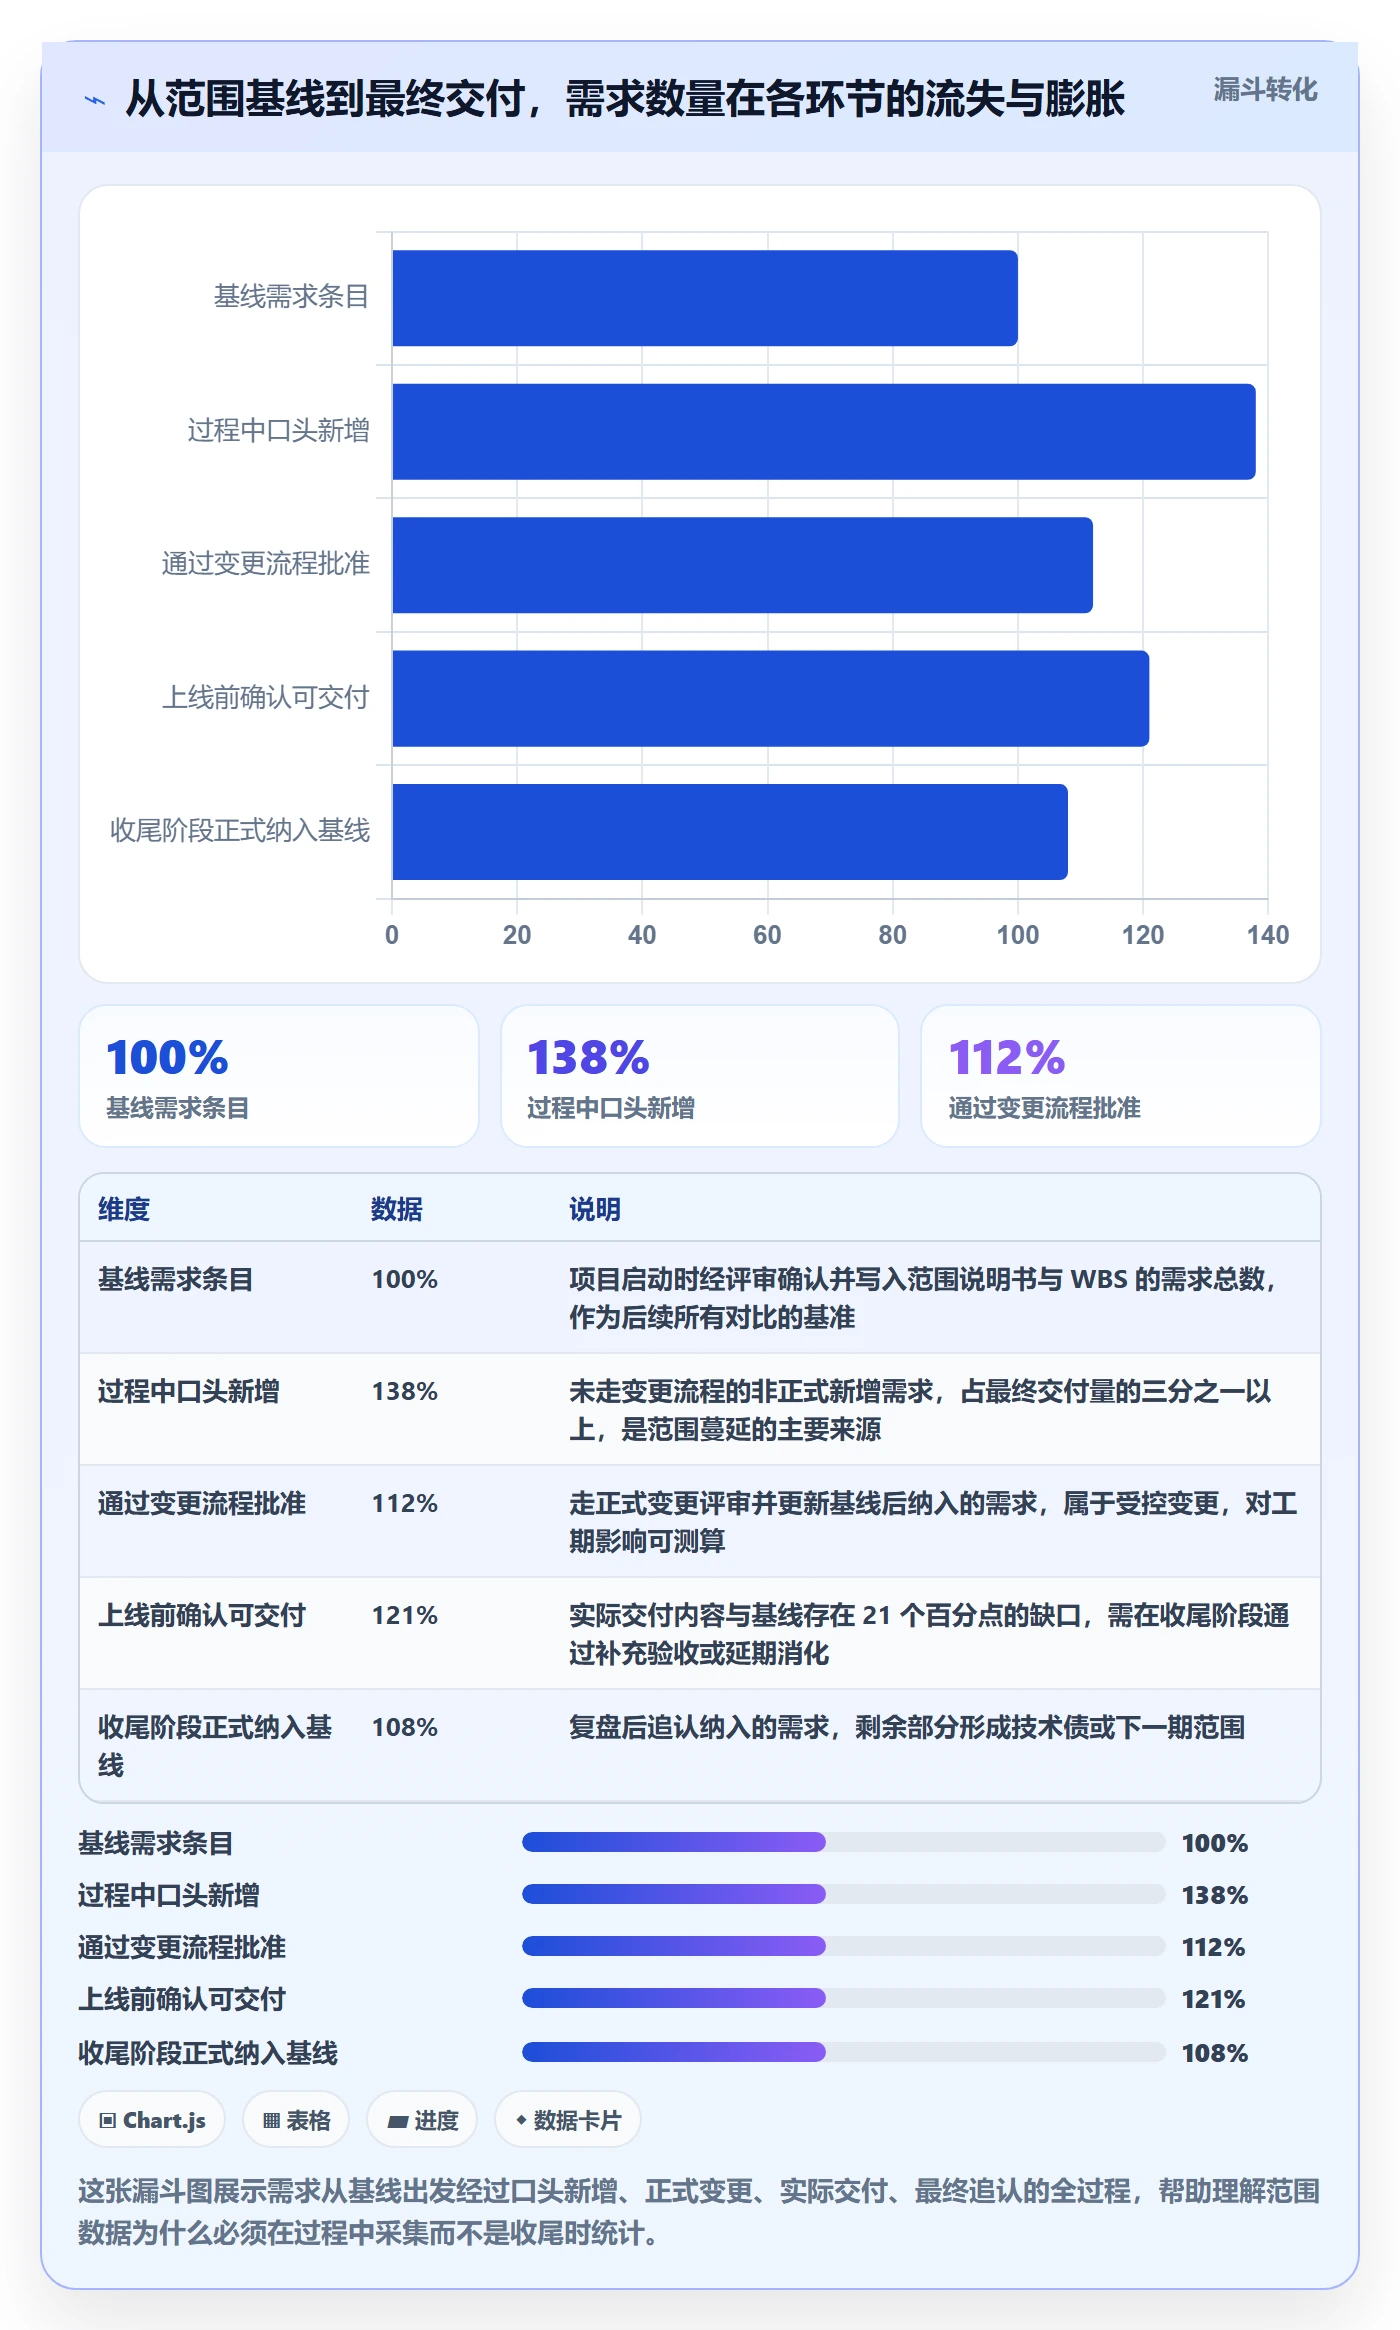Select the 100% 基线需求条目 data card
The image size is (1400, 2330).
click(279, 1076)
